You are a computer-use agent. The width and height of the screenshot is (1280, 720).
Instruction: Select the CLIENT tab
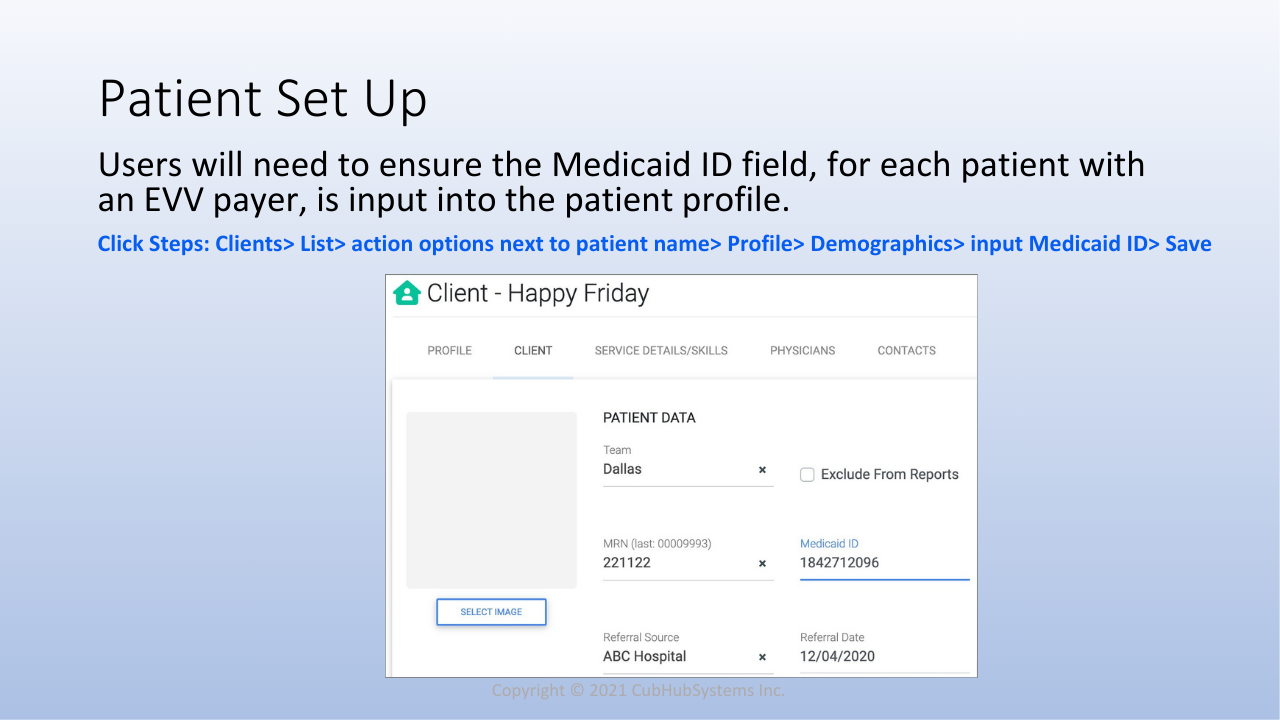pyautogui.click(x=533, y=351)
